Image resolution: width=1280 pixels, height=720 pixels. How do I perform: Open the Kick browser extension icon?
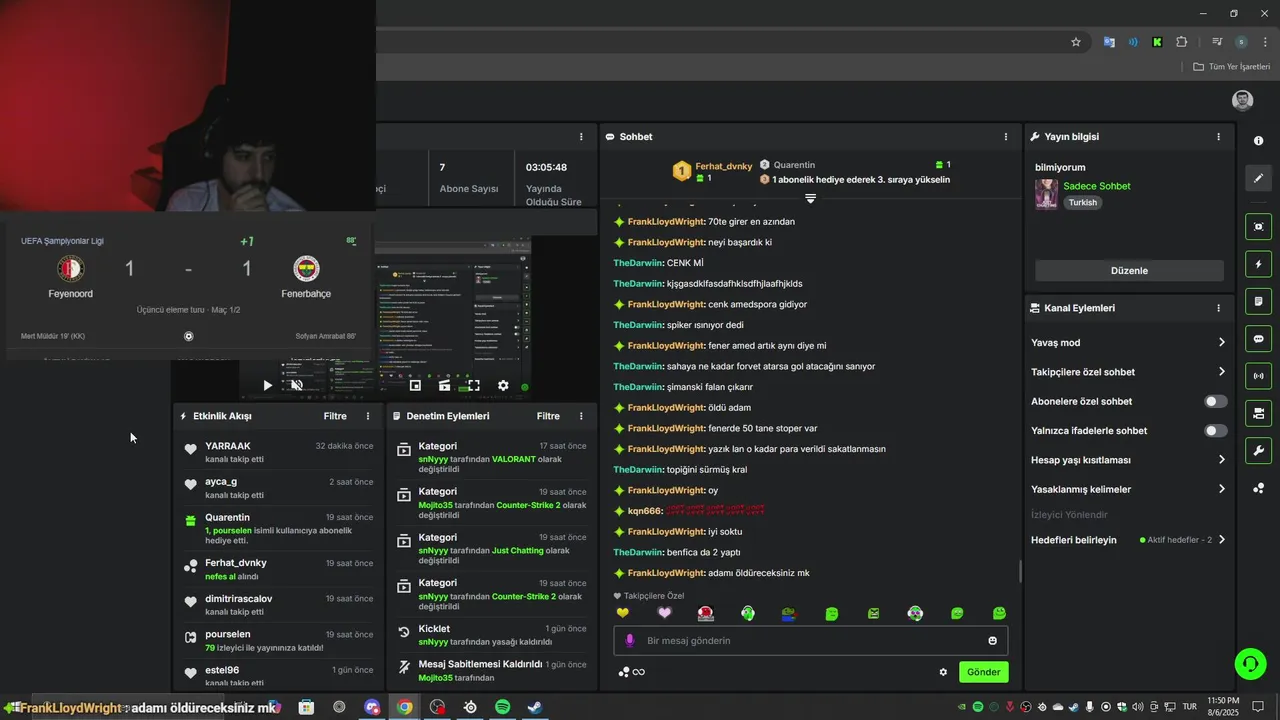click(1157, 42)
